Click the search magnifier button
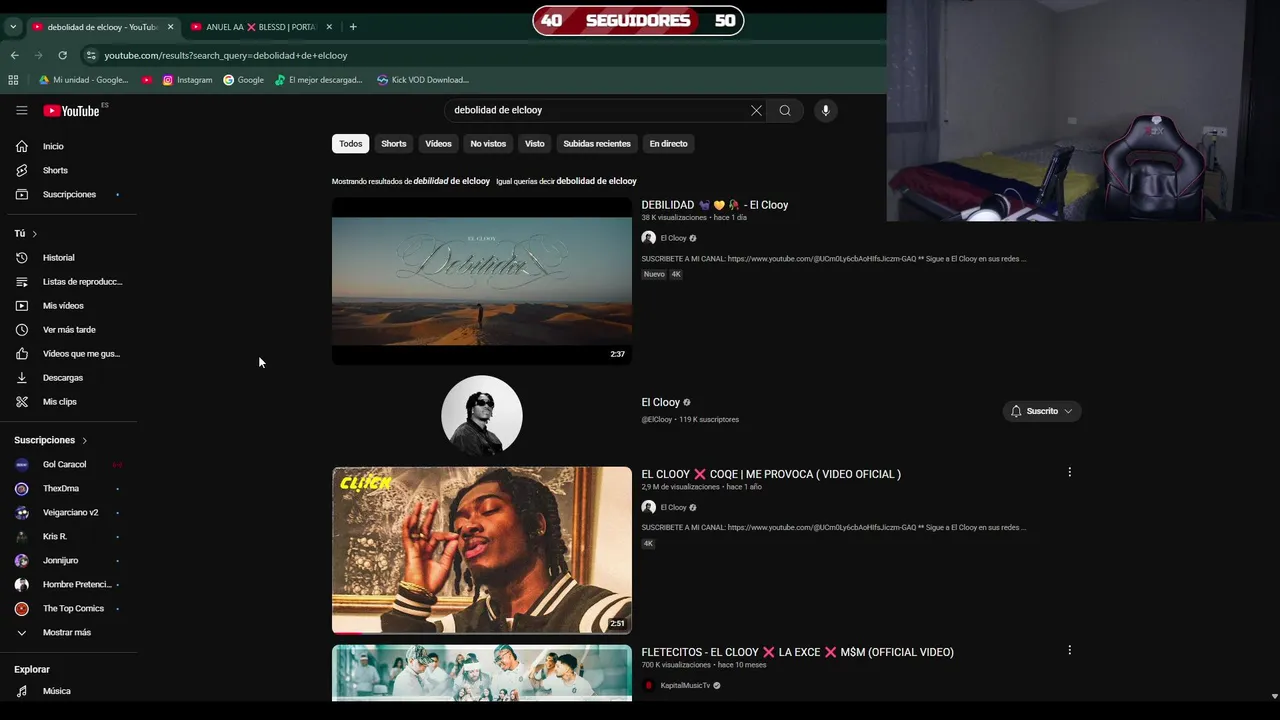The width and height of the screenshot is (1280, 720). point(785,110)
